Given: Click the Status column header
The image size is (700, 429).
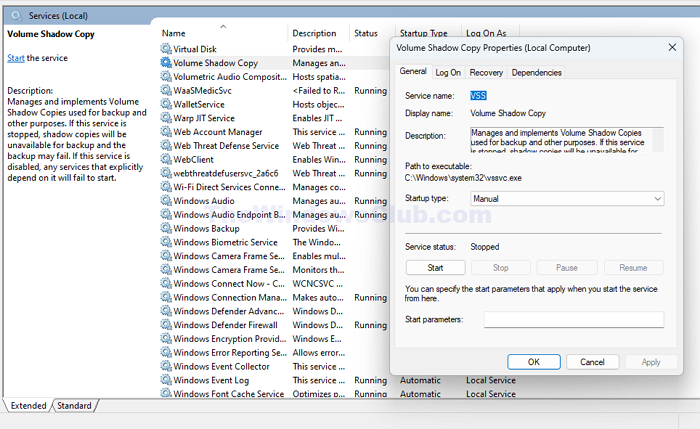Looking at the screenshot, I should (366, 33).
